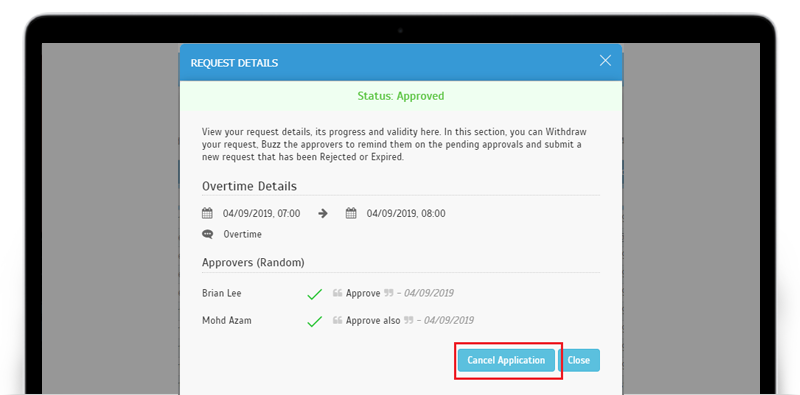Click the Overtime Details heading
This screenshot has width=800, height=395.
point(249,186)
